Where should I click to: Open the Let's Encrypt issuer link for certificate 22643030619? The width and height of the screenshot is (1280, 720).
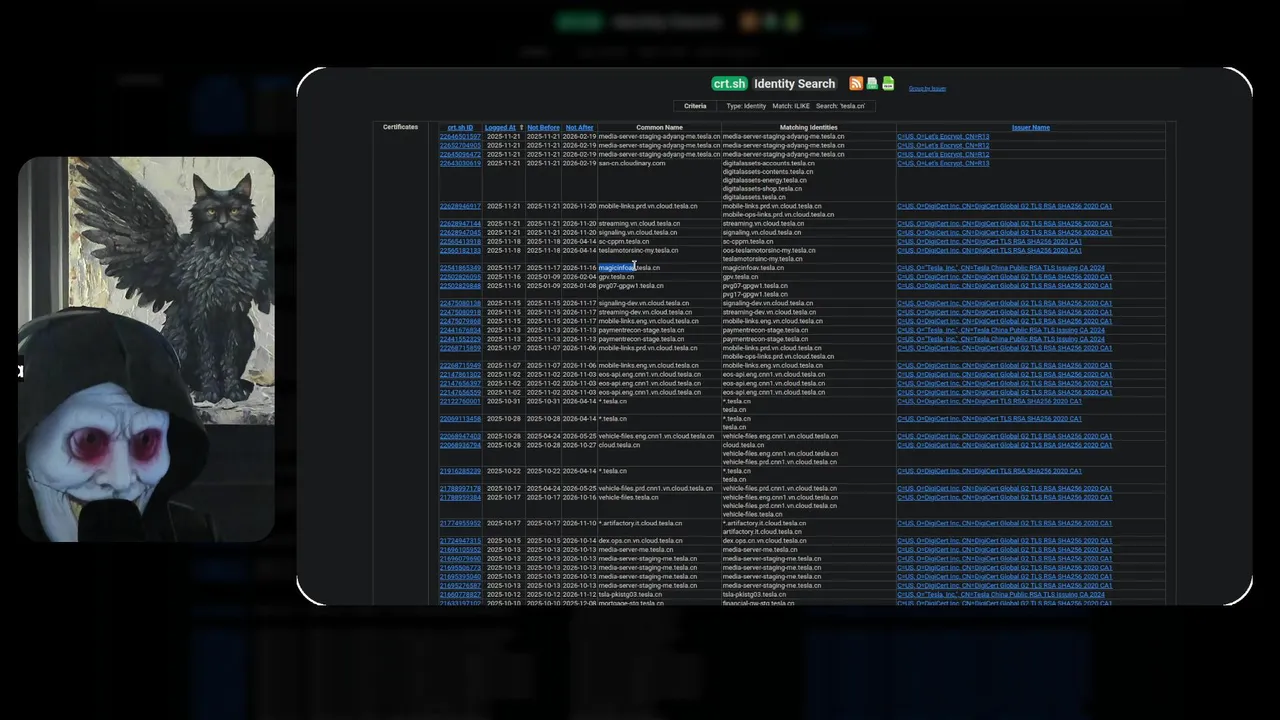(x=943, y=164)
